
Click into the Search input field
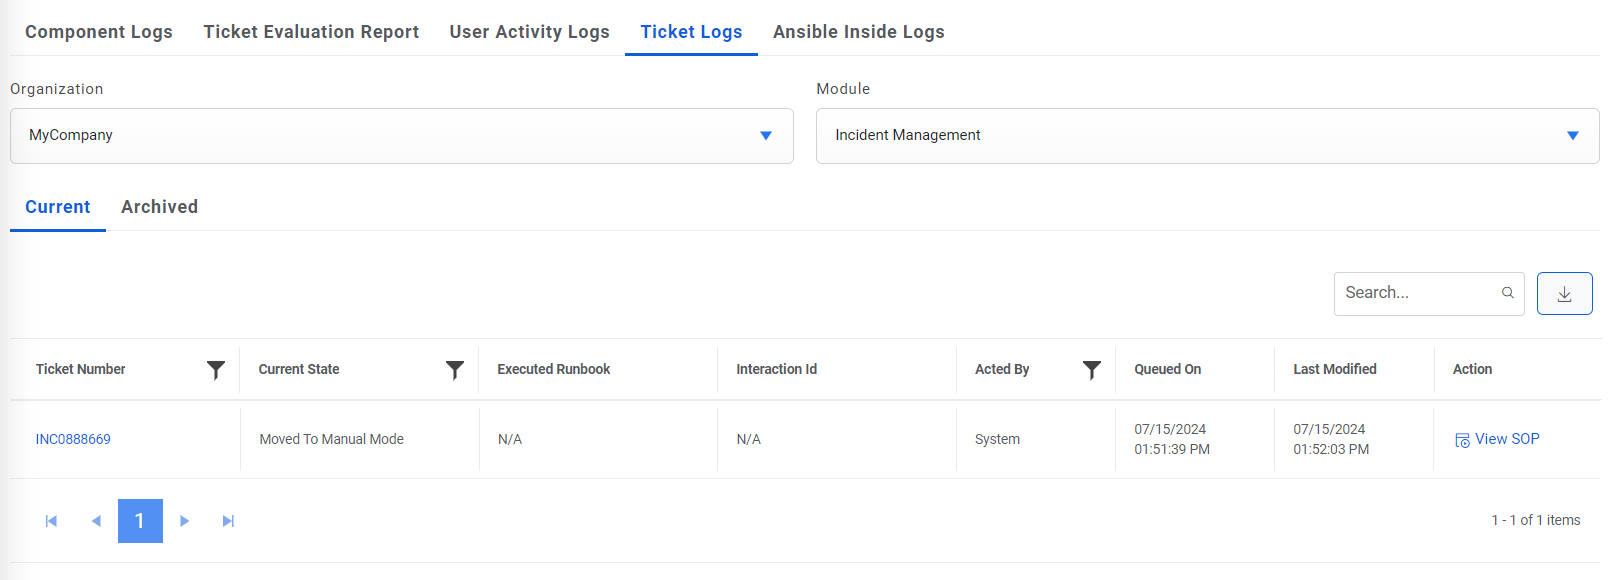click(1415, 293)
